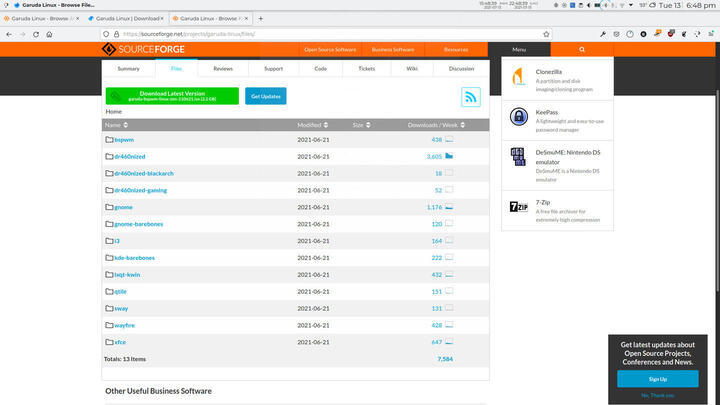Viewport: 720px width, 405px height.
Task: Click the dr460nized downloads chart icon
Action: pos(449,156)
